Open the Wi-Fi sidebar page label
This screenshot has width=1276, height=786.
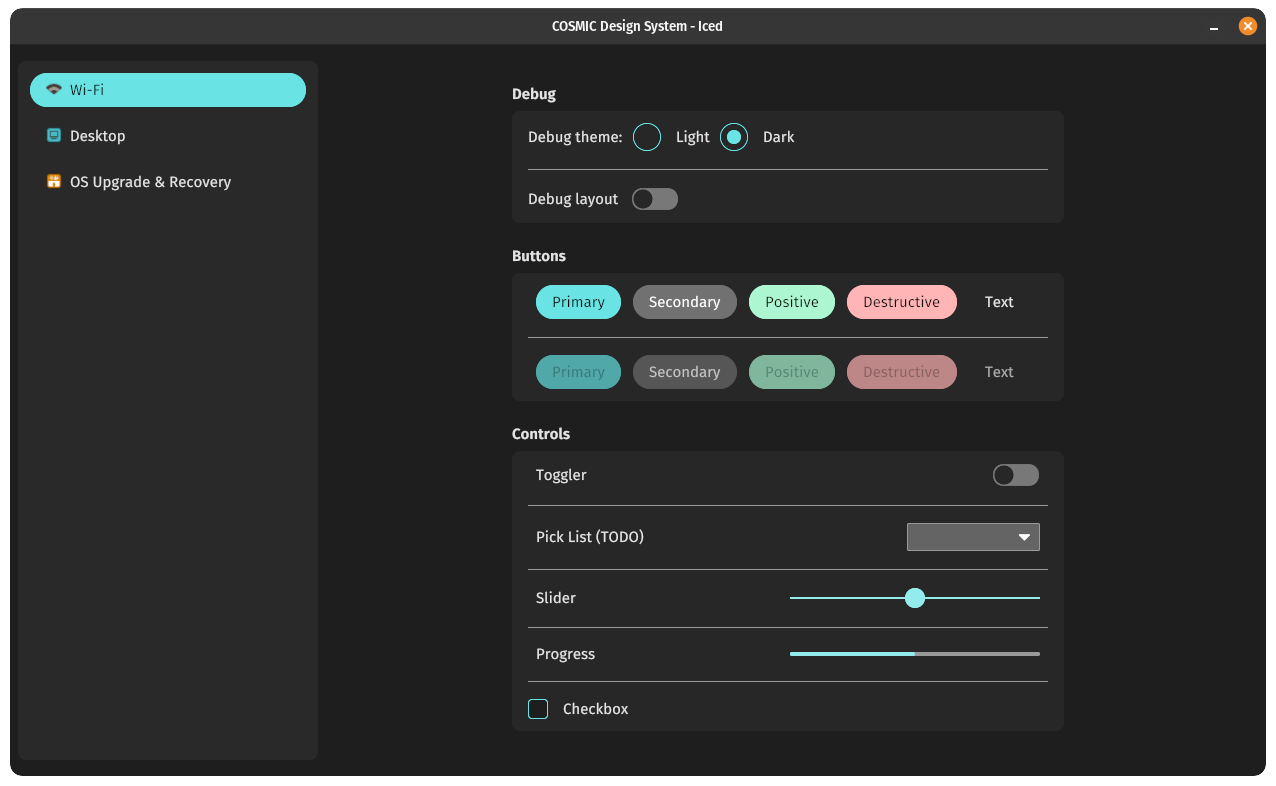coord(87,90)
